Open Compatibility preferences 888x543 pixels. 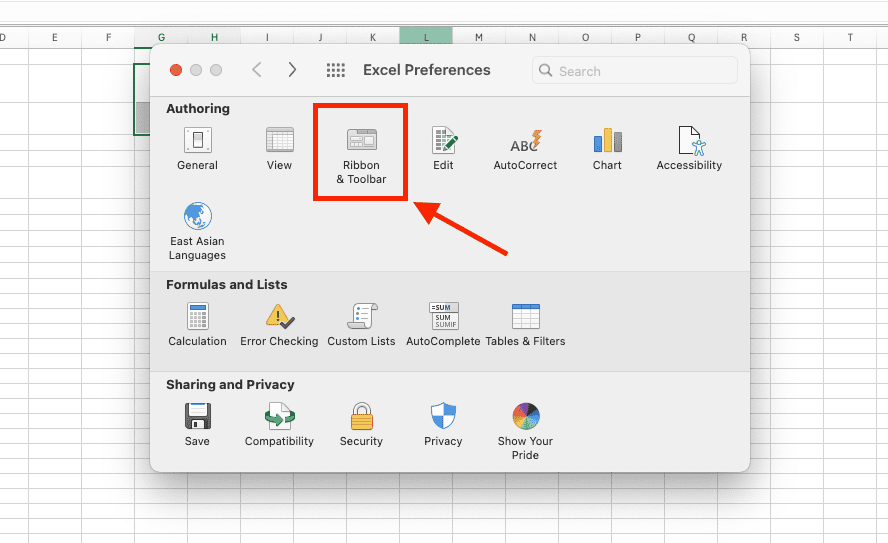pos(279,425)
